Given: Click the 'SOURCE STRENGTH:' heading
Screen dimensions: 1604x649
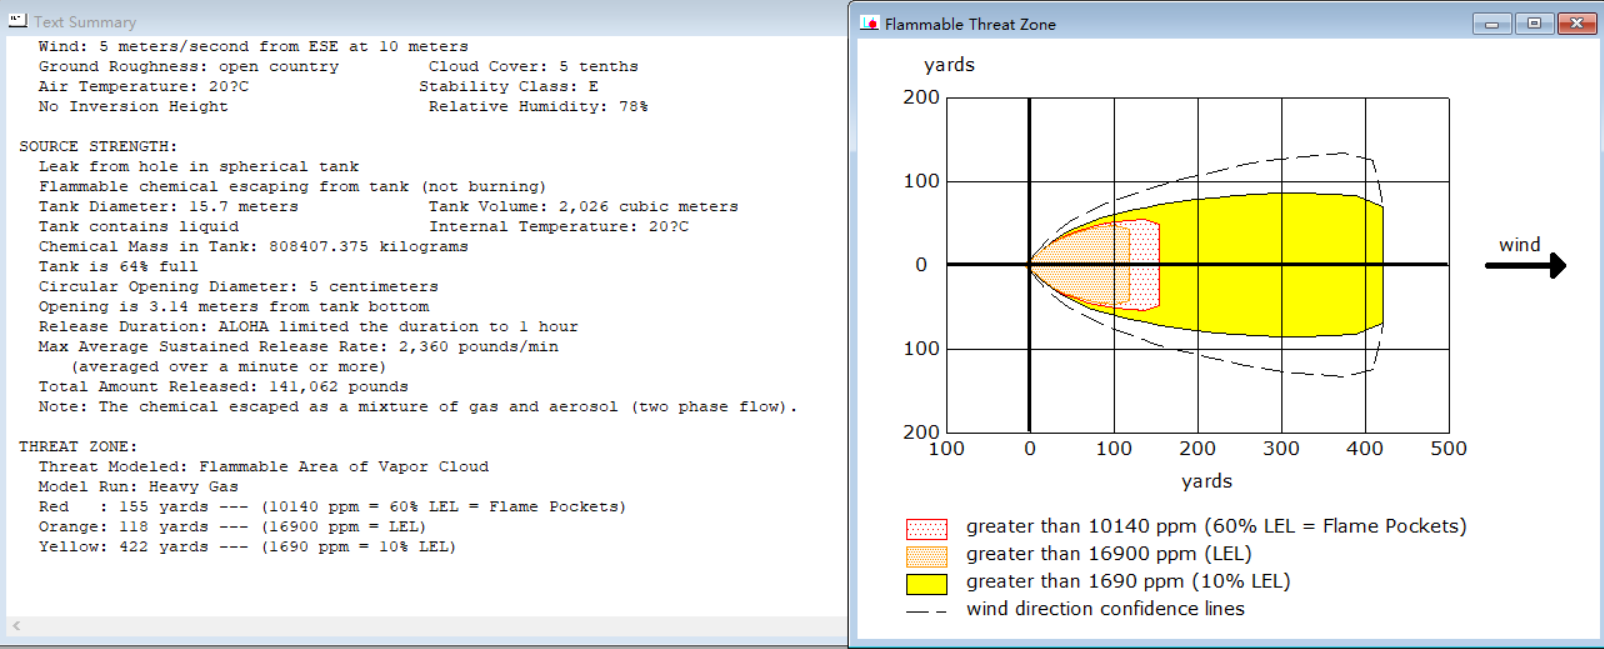Looking at the screenshot, I should (98, 147).
